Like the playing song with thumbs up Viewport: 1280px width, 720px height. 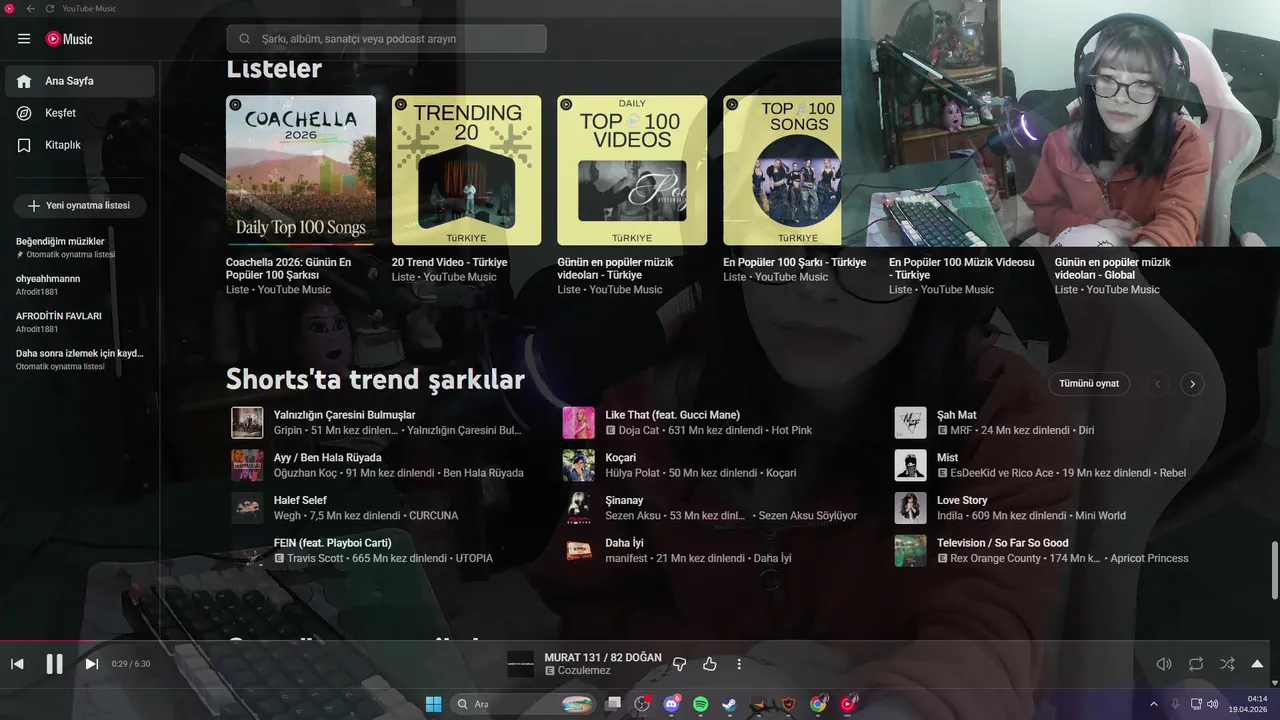tap(710, 664)
